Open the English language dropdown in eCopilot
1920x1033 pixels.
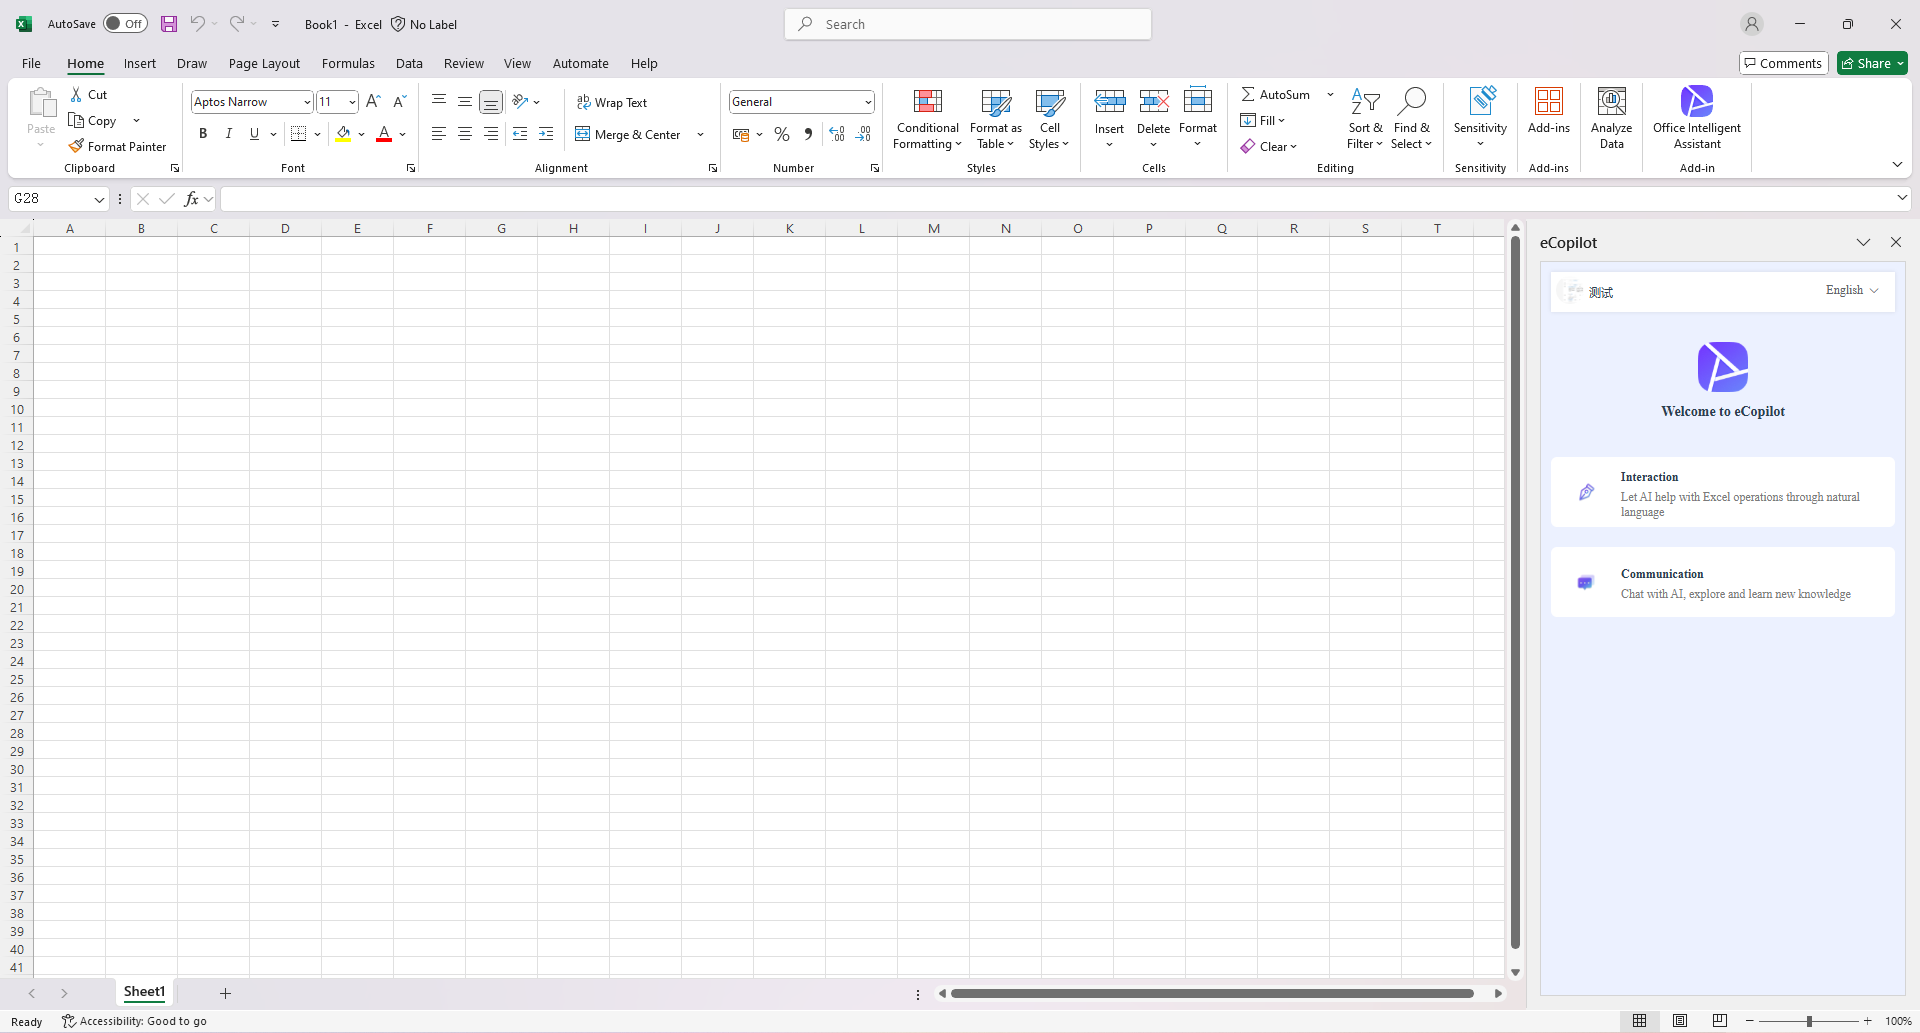point(1851,291)
